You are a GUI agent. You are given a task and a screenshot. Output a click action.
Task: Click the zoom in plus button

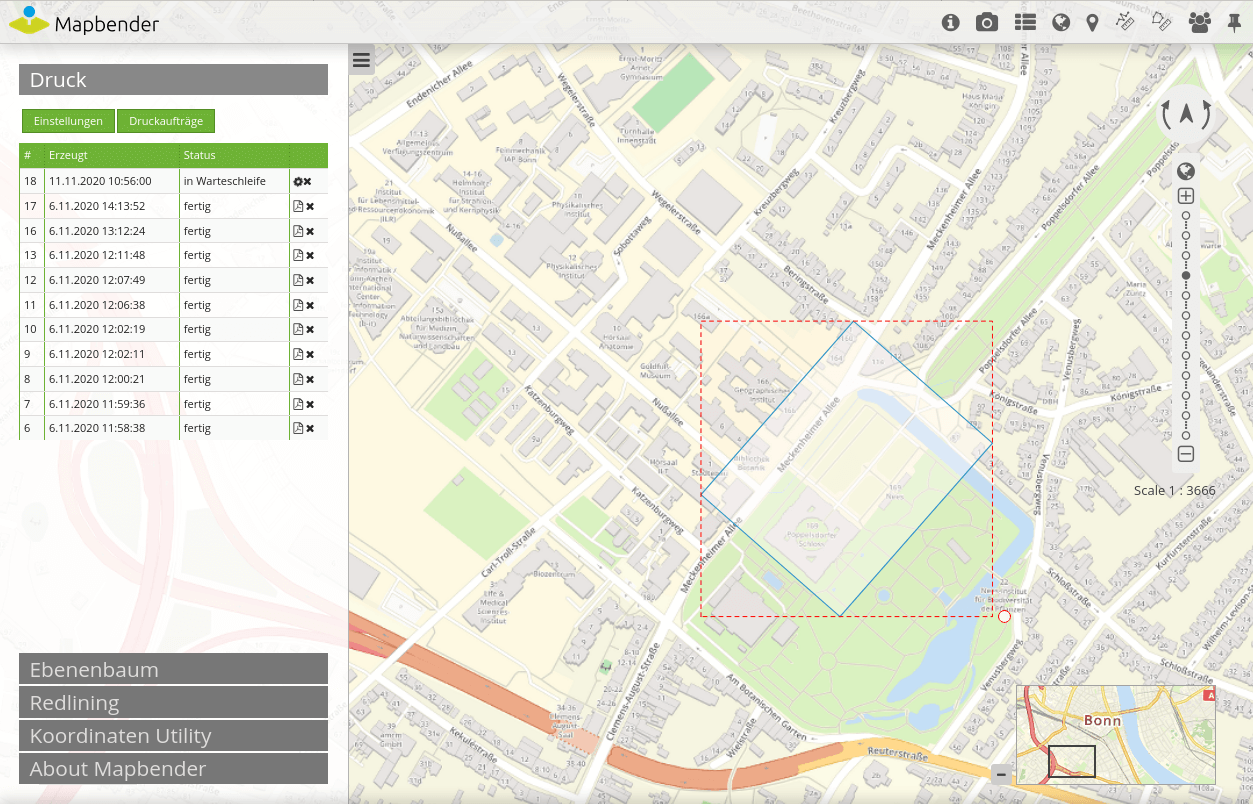click(x=1186, y=197)
